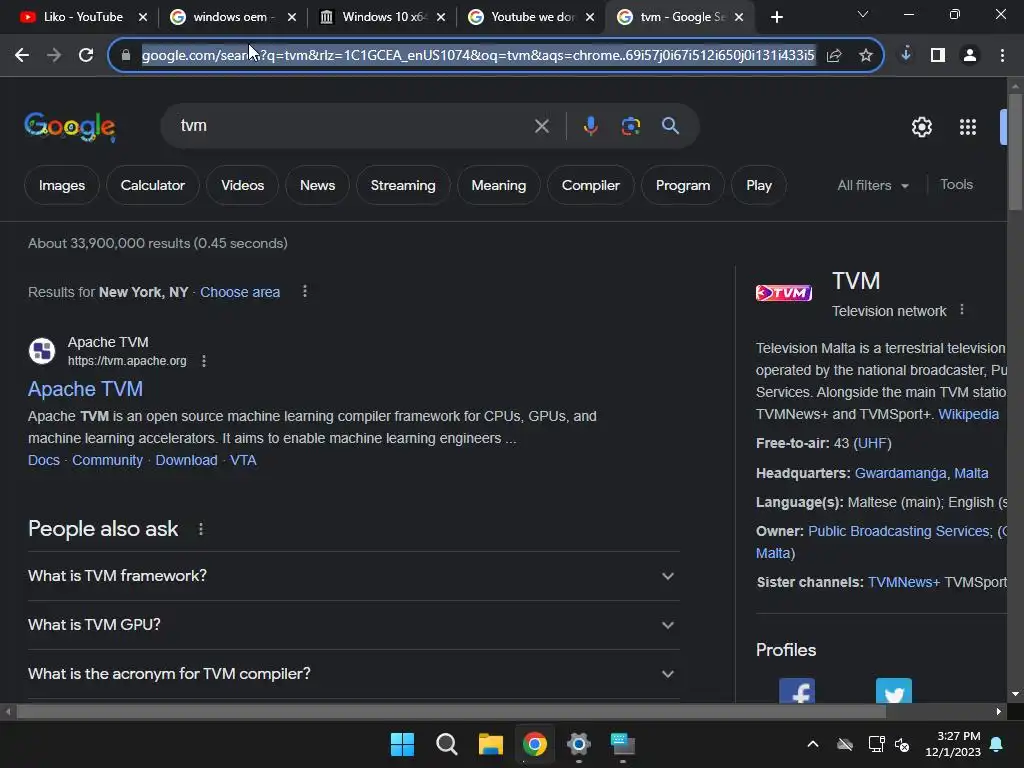The image size is (1024, 768).
Task: Open Google quick settings gear
Action: pyautogui.click(x=921, y=127)
